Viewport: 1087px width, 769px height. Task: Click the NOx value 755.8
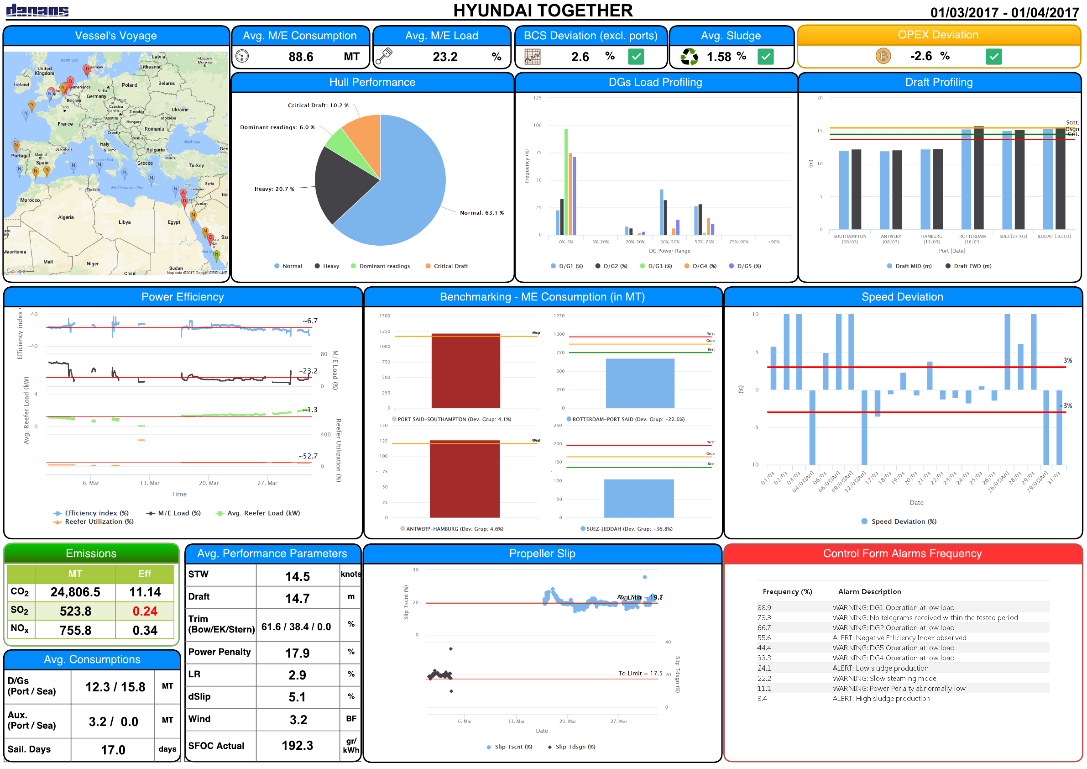tap(75, 630)
